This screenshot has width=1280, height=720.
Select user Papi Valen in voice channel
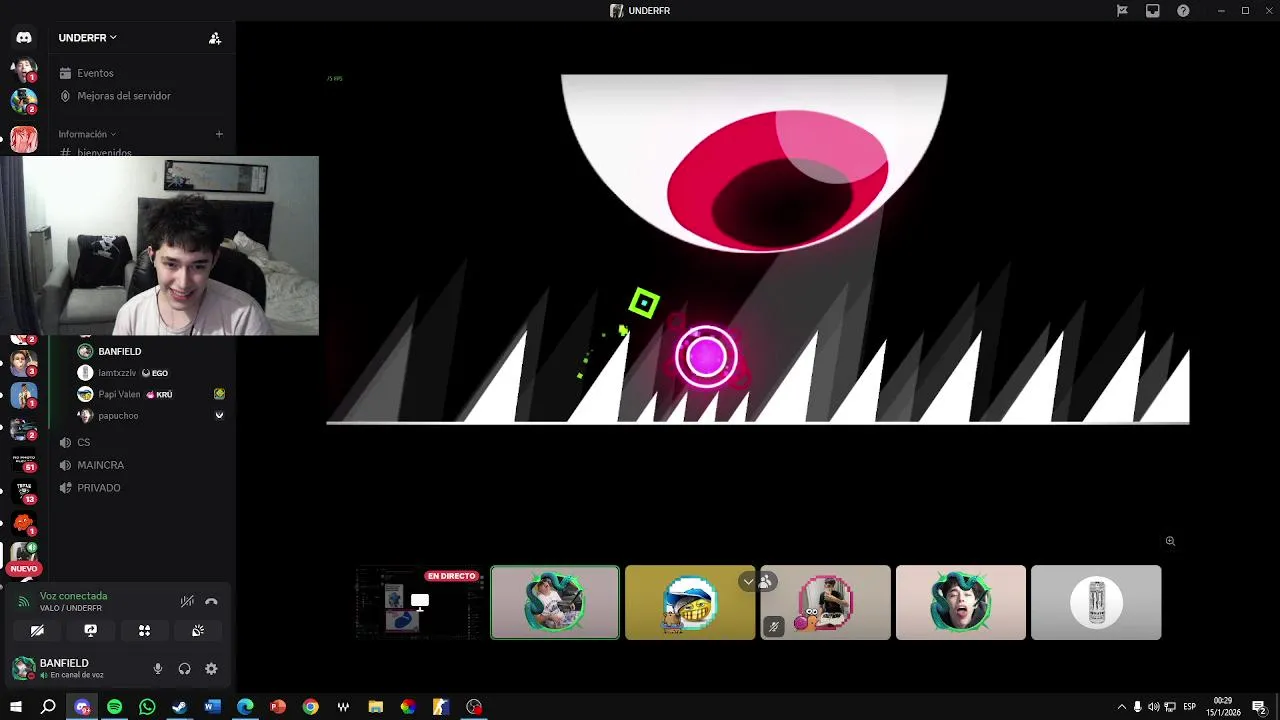[x=125, y=394]
